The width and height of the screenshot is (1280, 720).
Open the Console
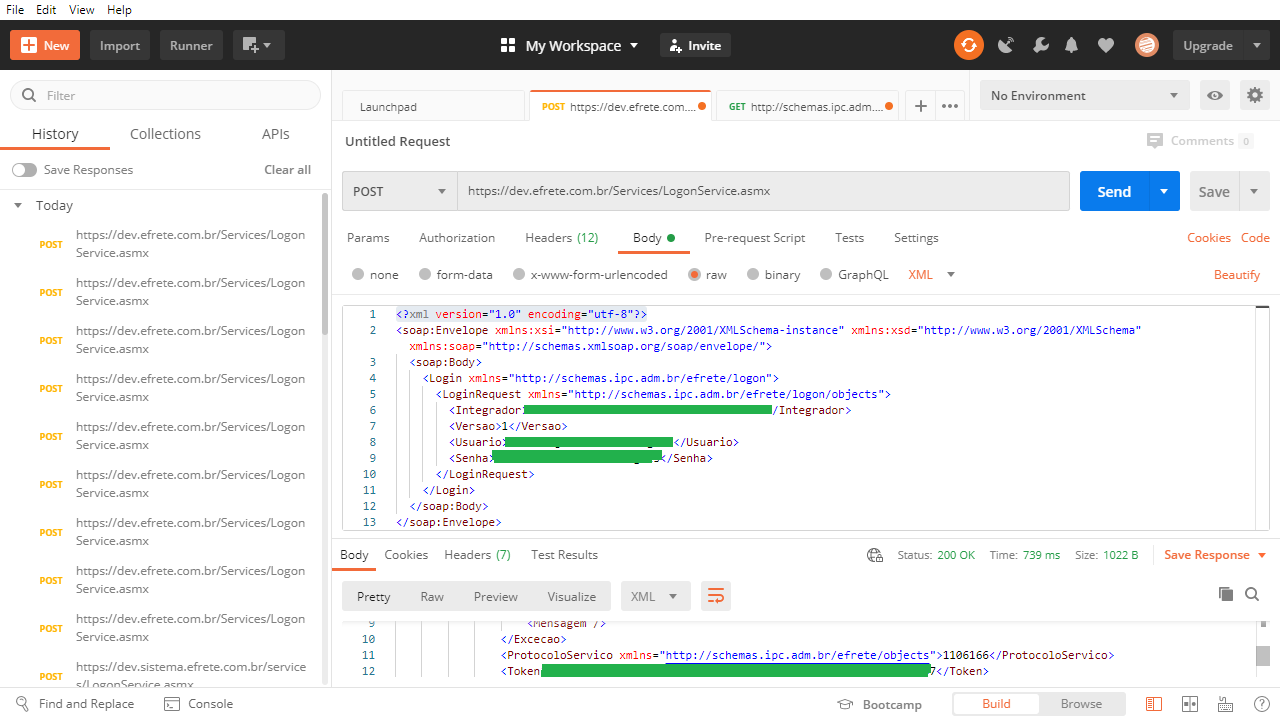(x=198, y=704)
